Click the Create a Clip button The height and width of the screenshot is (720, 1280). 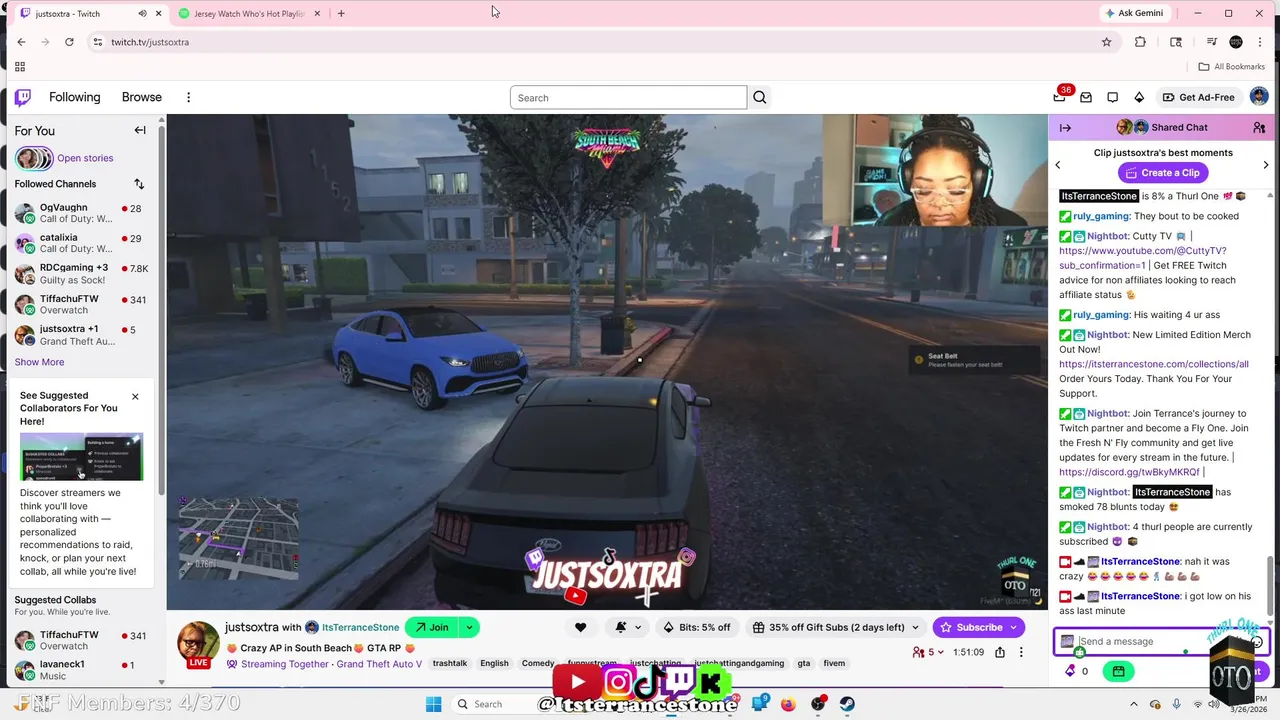tap(1163, 173)
